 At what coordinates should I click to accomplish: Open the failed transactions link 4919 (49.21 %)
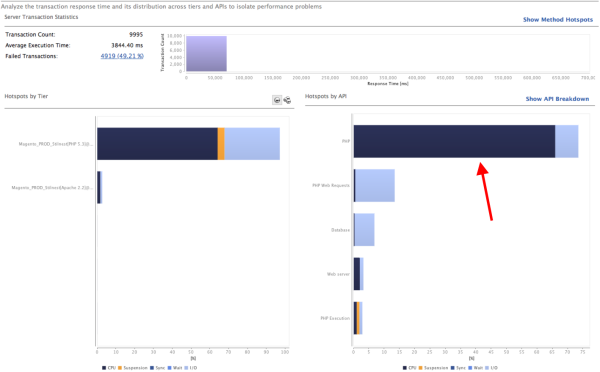pyautogui.click(x=122, y=56)
